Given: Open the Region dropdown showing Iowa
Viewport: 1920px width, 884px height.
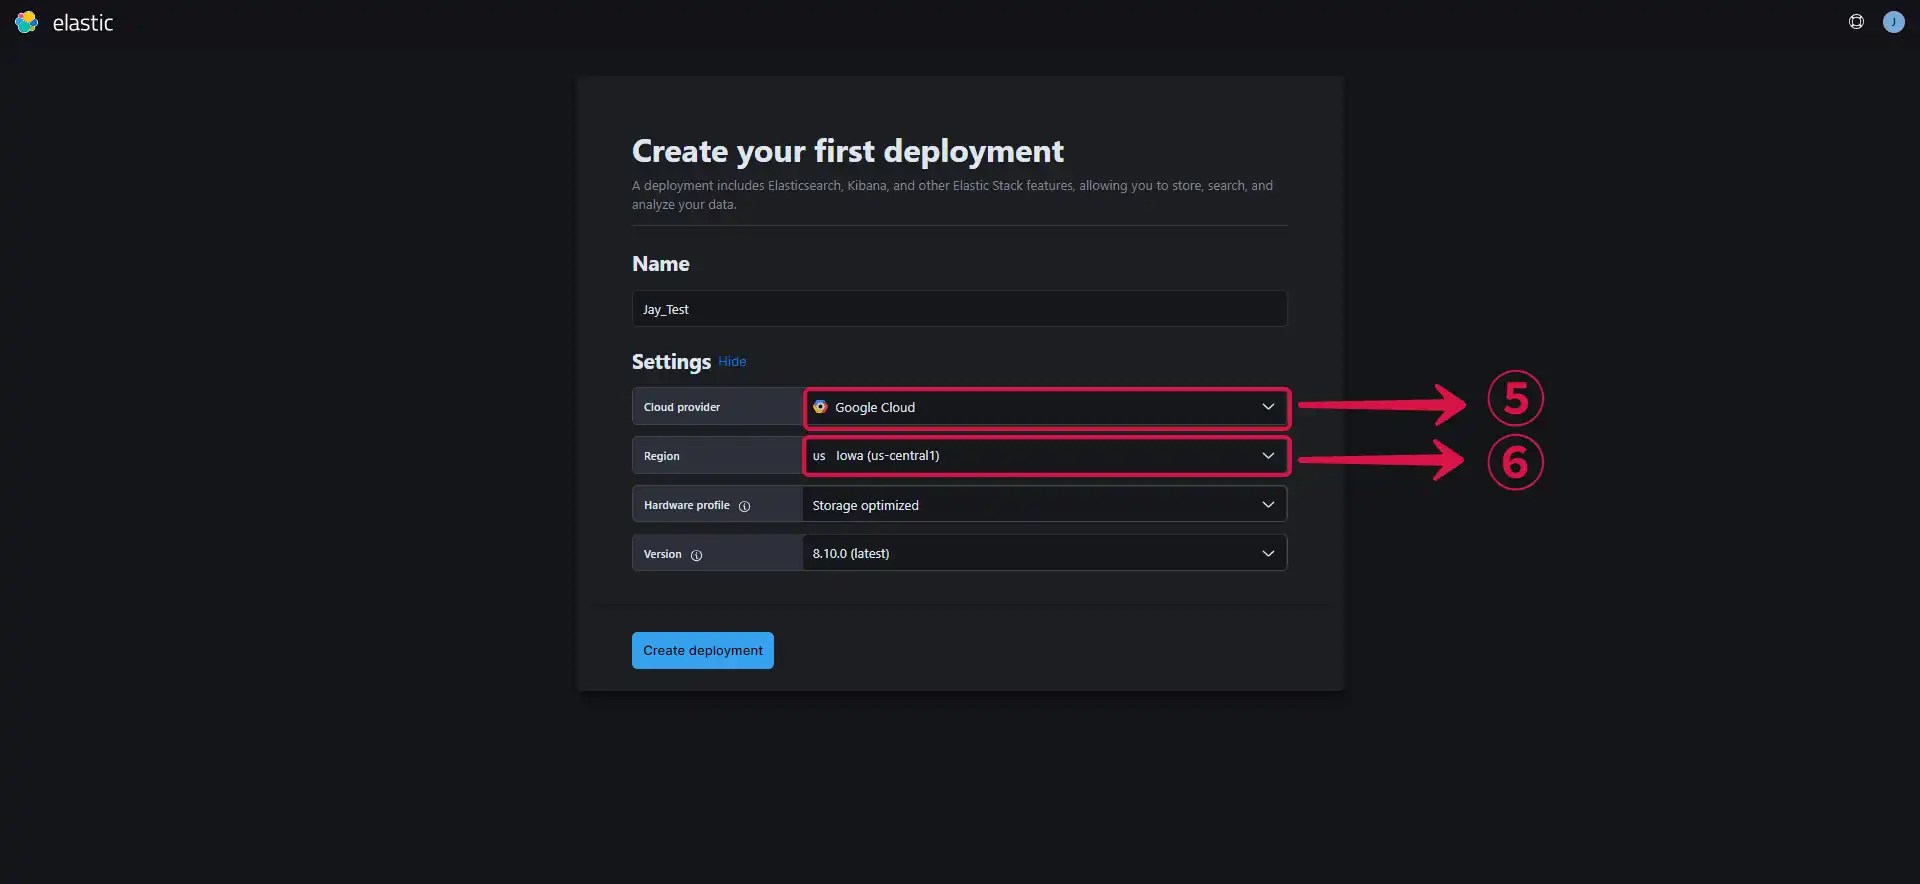Looking at the screenshot, I should point(1045,456).
